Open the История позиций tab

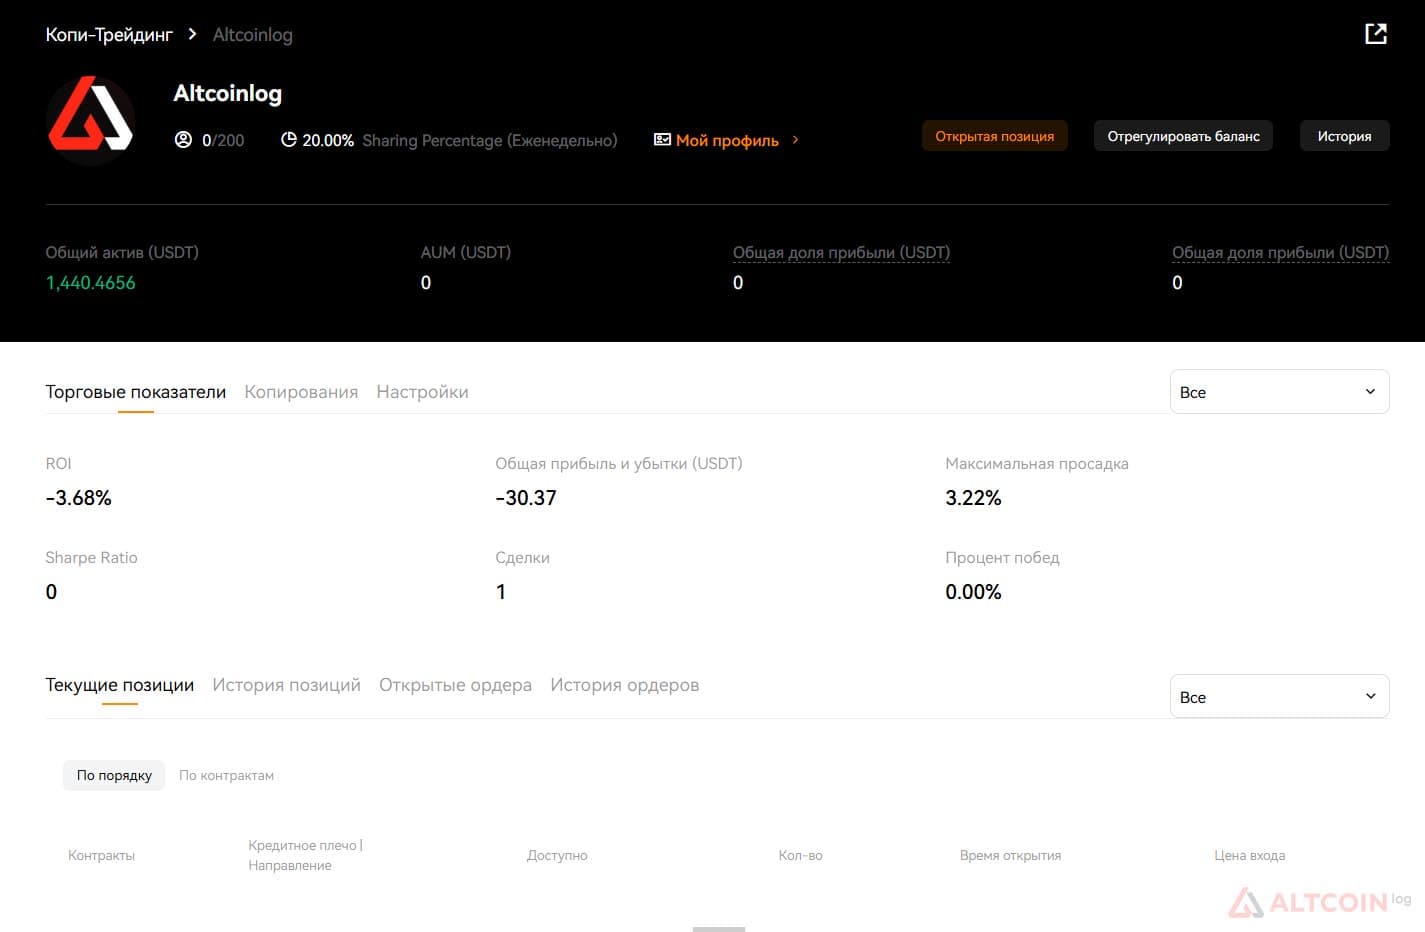(x=286, y=685)
